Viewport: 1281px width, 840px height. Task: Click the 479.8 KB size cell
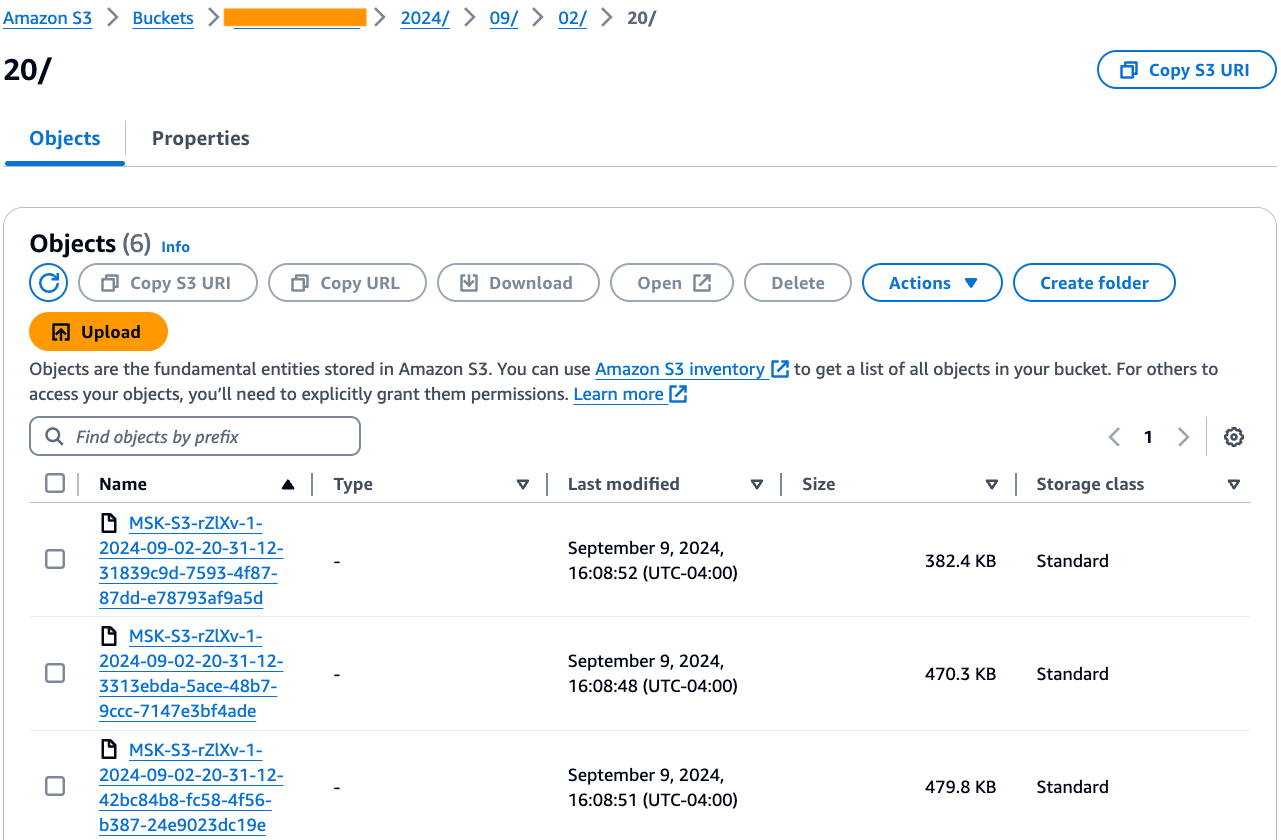[x=960, y=788]
